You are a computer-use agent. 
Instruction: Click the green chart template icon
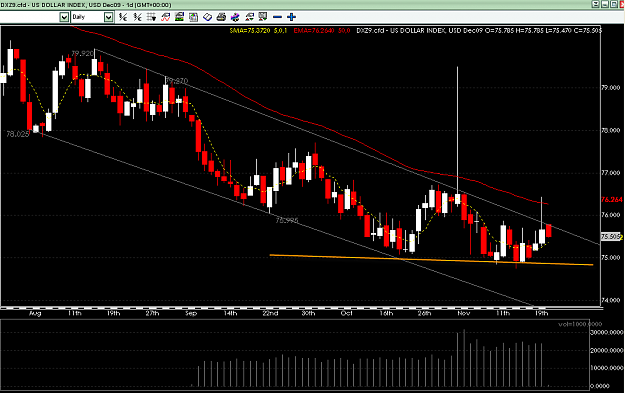(x=179, y=17)
